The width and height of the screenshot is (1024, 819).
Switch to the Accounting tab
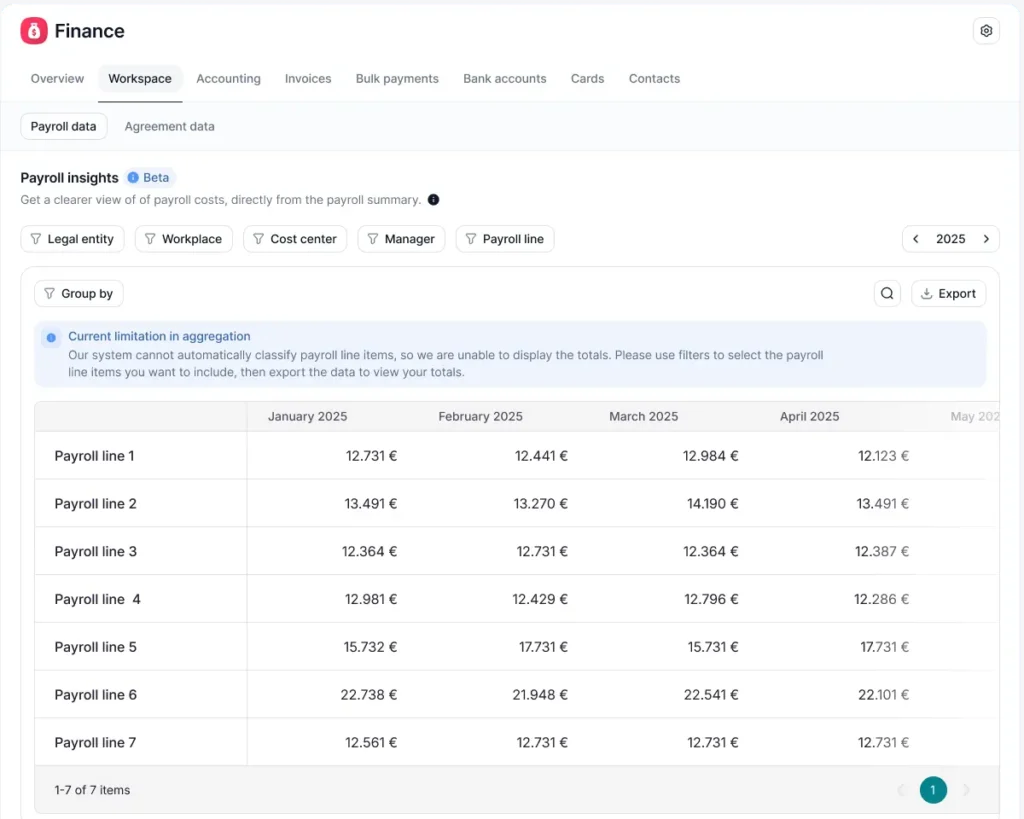pos(229,78)
